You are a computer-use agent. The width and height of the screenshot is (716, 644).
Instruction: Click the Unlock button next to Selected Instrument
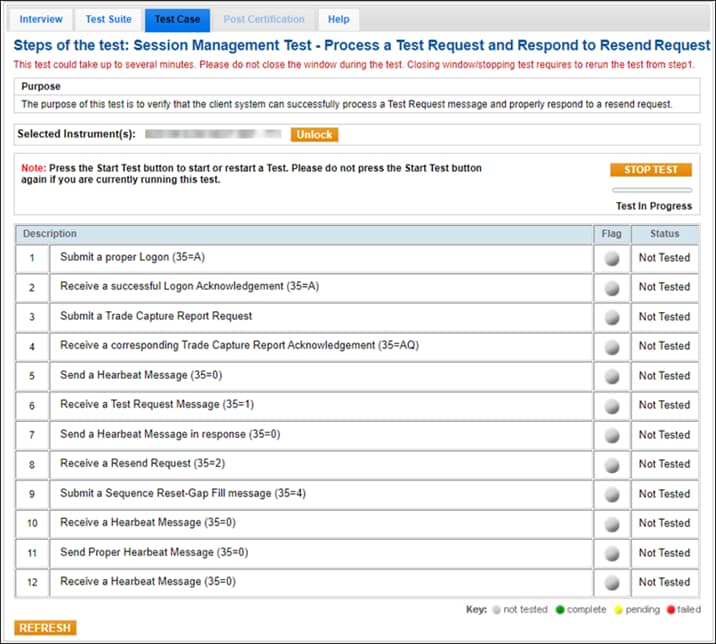click(314, 135)
